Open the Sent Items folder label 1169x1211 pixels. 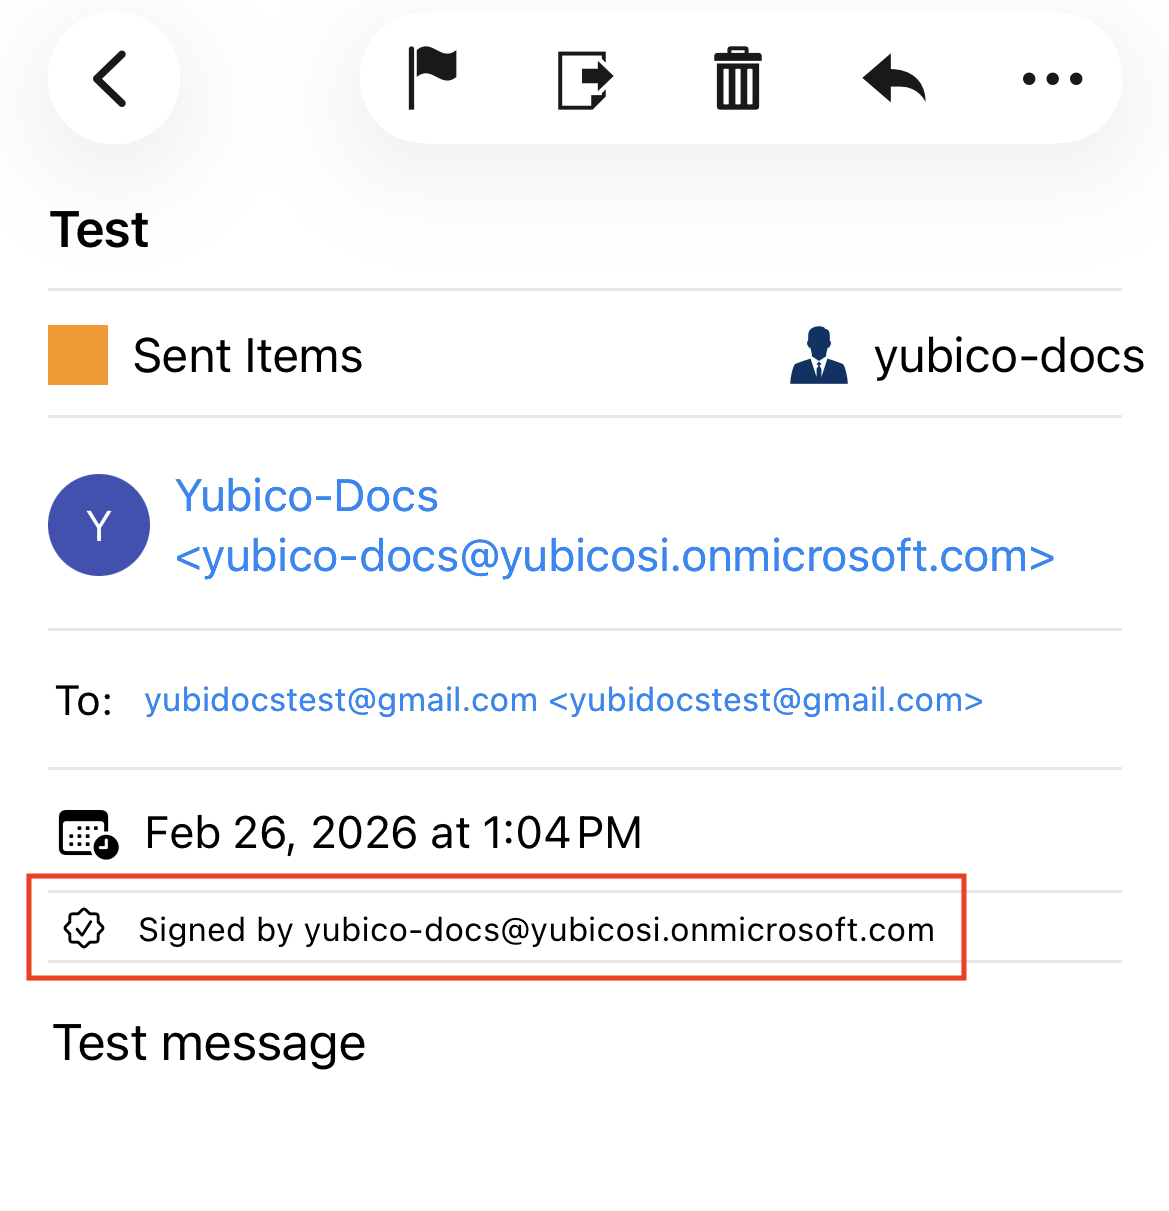[248, 356]
